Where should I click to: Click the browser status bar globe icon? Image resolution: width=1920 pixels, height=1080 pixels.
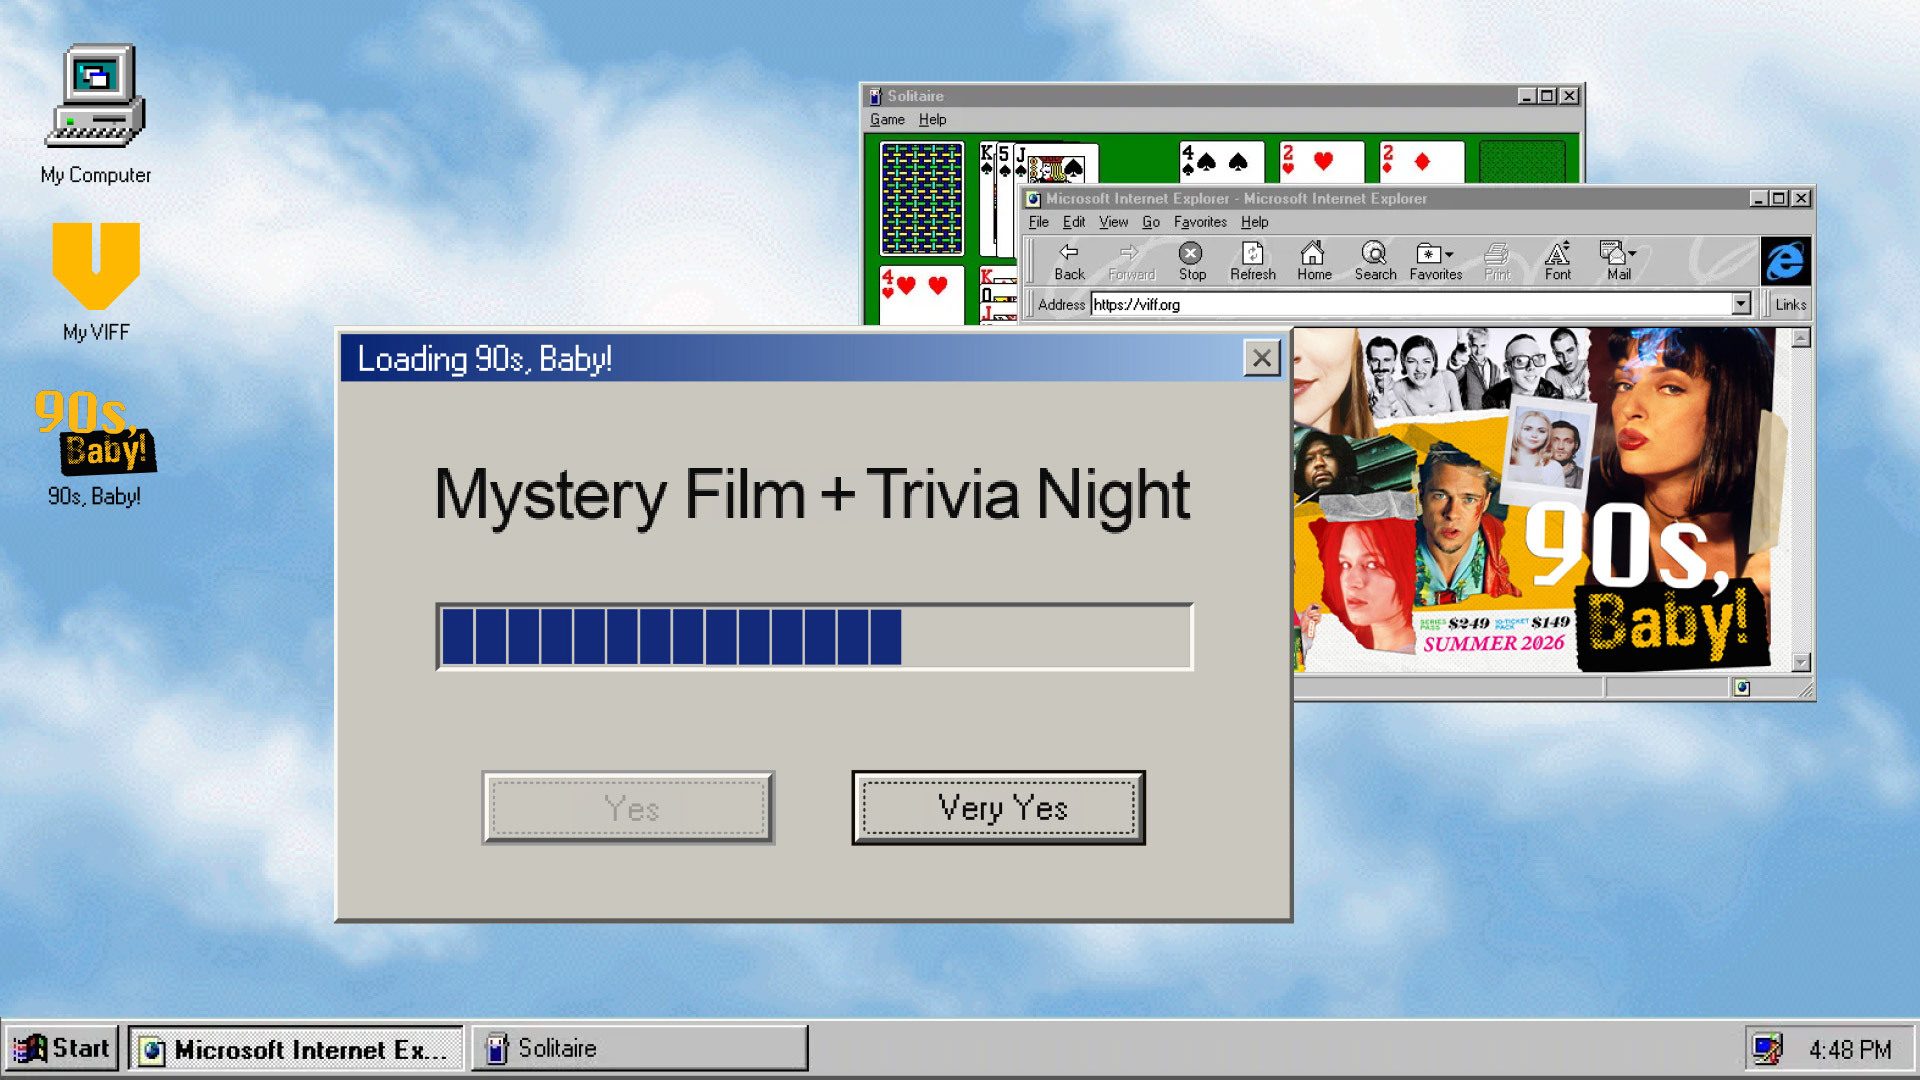click(1742, 688)
